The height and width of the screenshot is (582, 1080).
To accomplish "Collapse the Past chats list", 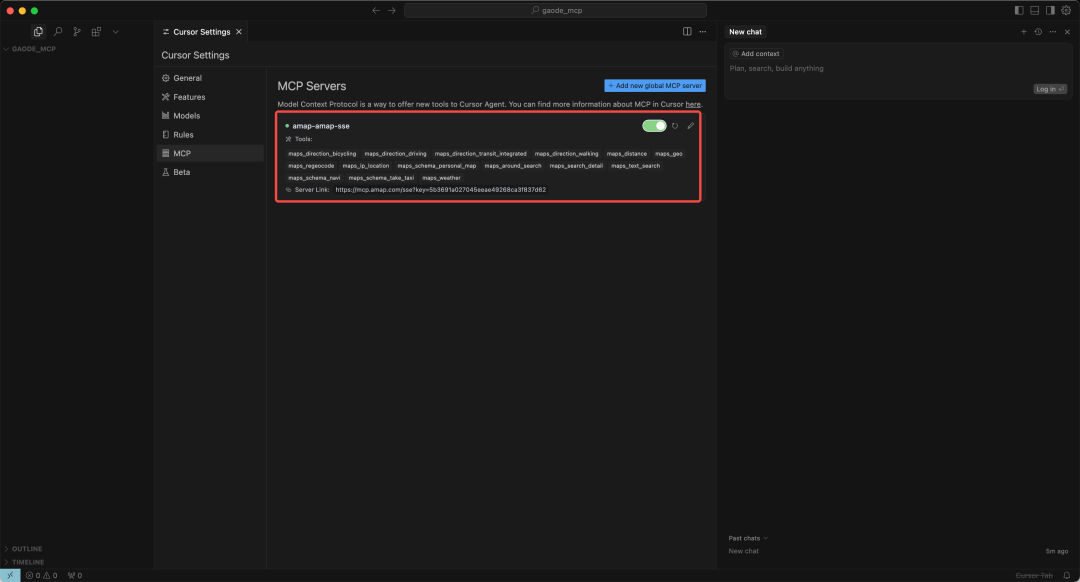I will [749, 538].
